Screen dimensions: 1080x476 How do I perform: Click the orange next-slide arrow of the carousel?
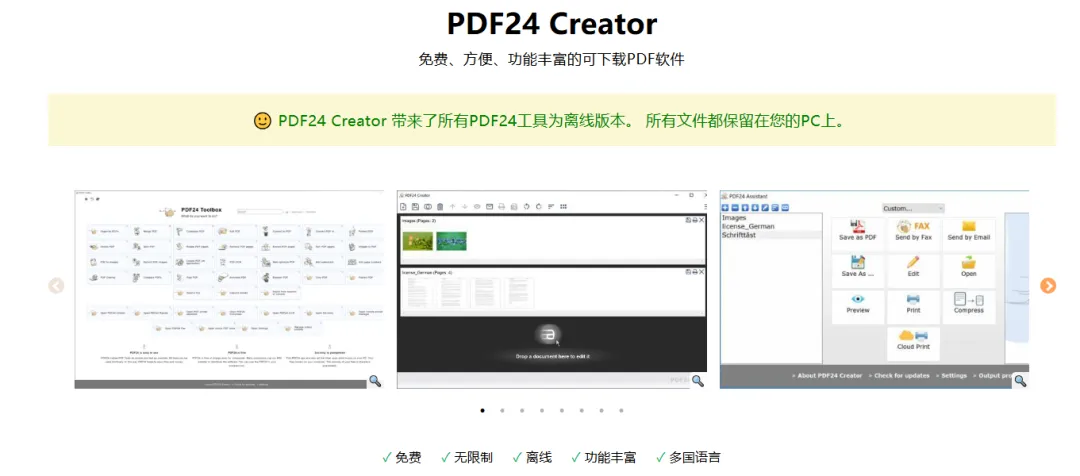(1048, 285)
